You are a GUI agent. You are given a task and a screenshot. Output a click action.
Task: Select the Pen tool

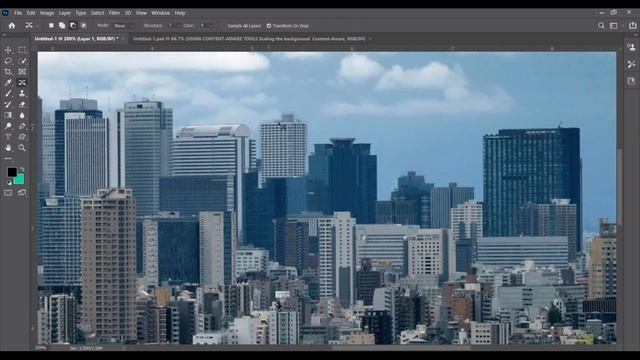tap(22, 126)
